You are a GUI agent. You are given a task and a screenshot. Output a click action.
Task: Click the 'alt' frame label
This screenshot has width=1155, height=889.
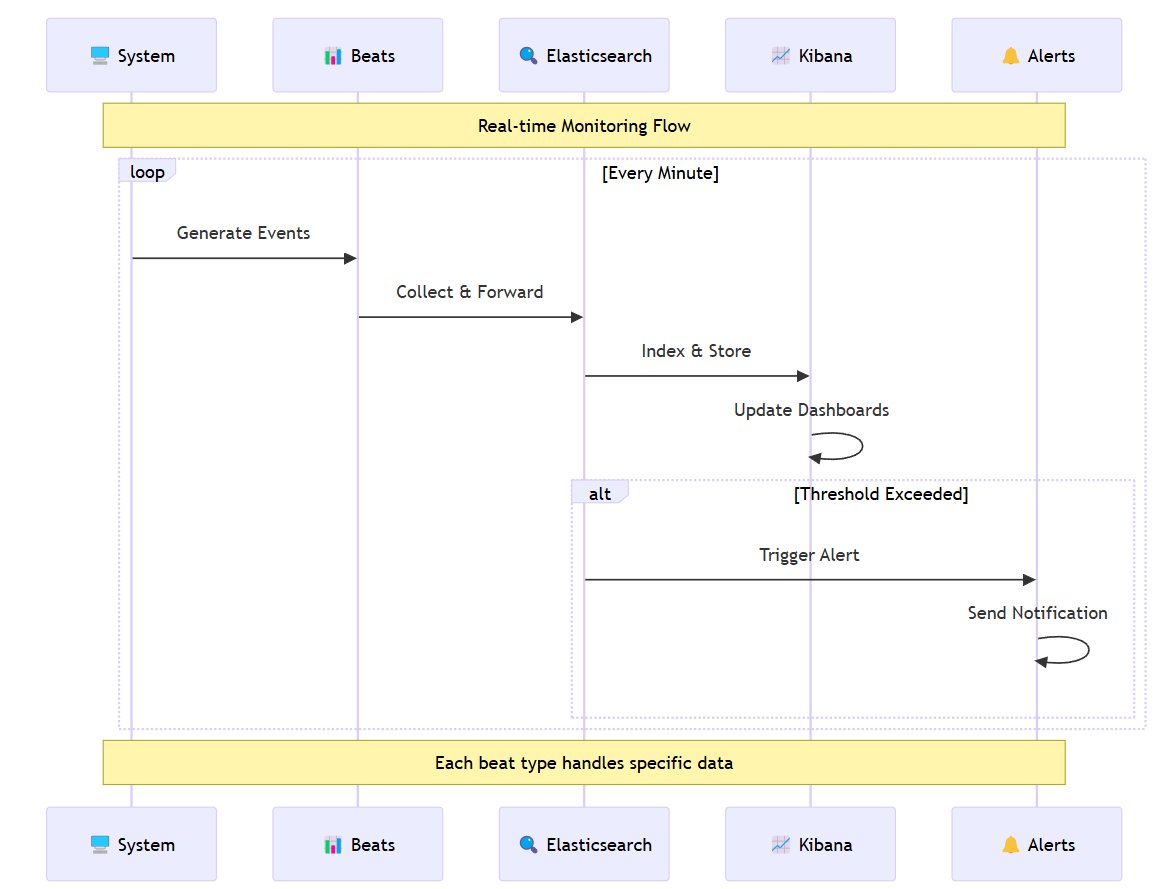click(x=600, y=492)
